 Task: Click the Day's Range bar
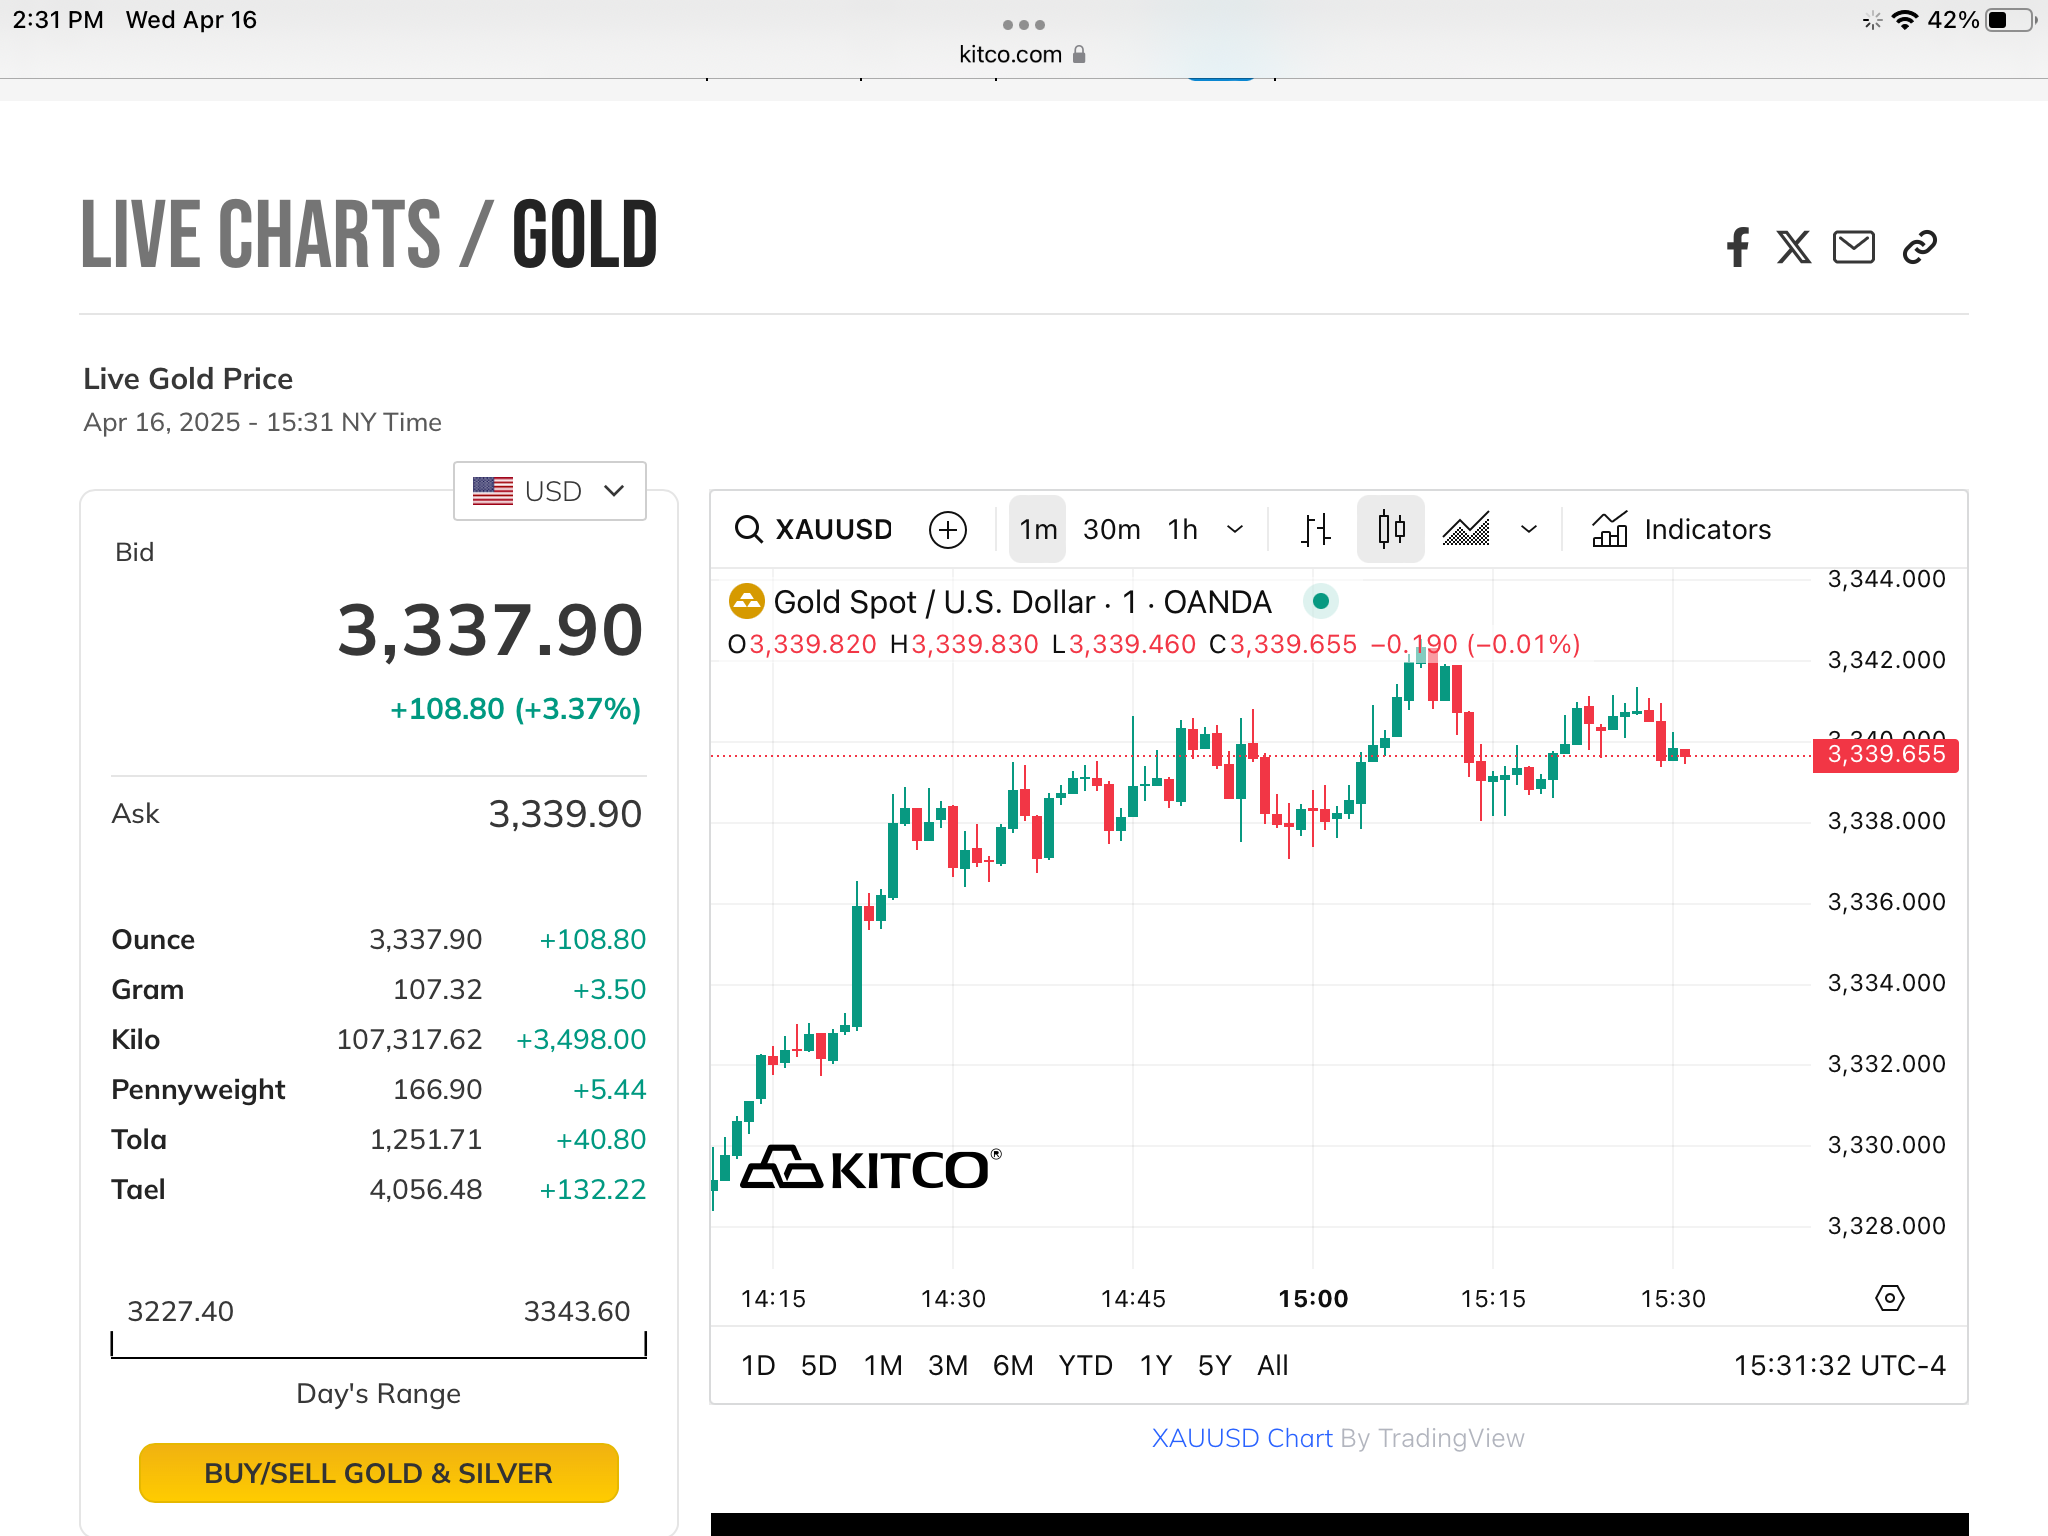pos(379,1345)
